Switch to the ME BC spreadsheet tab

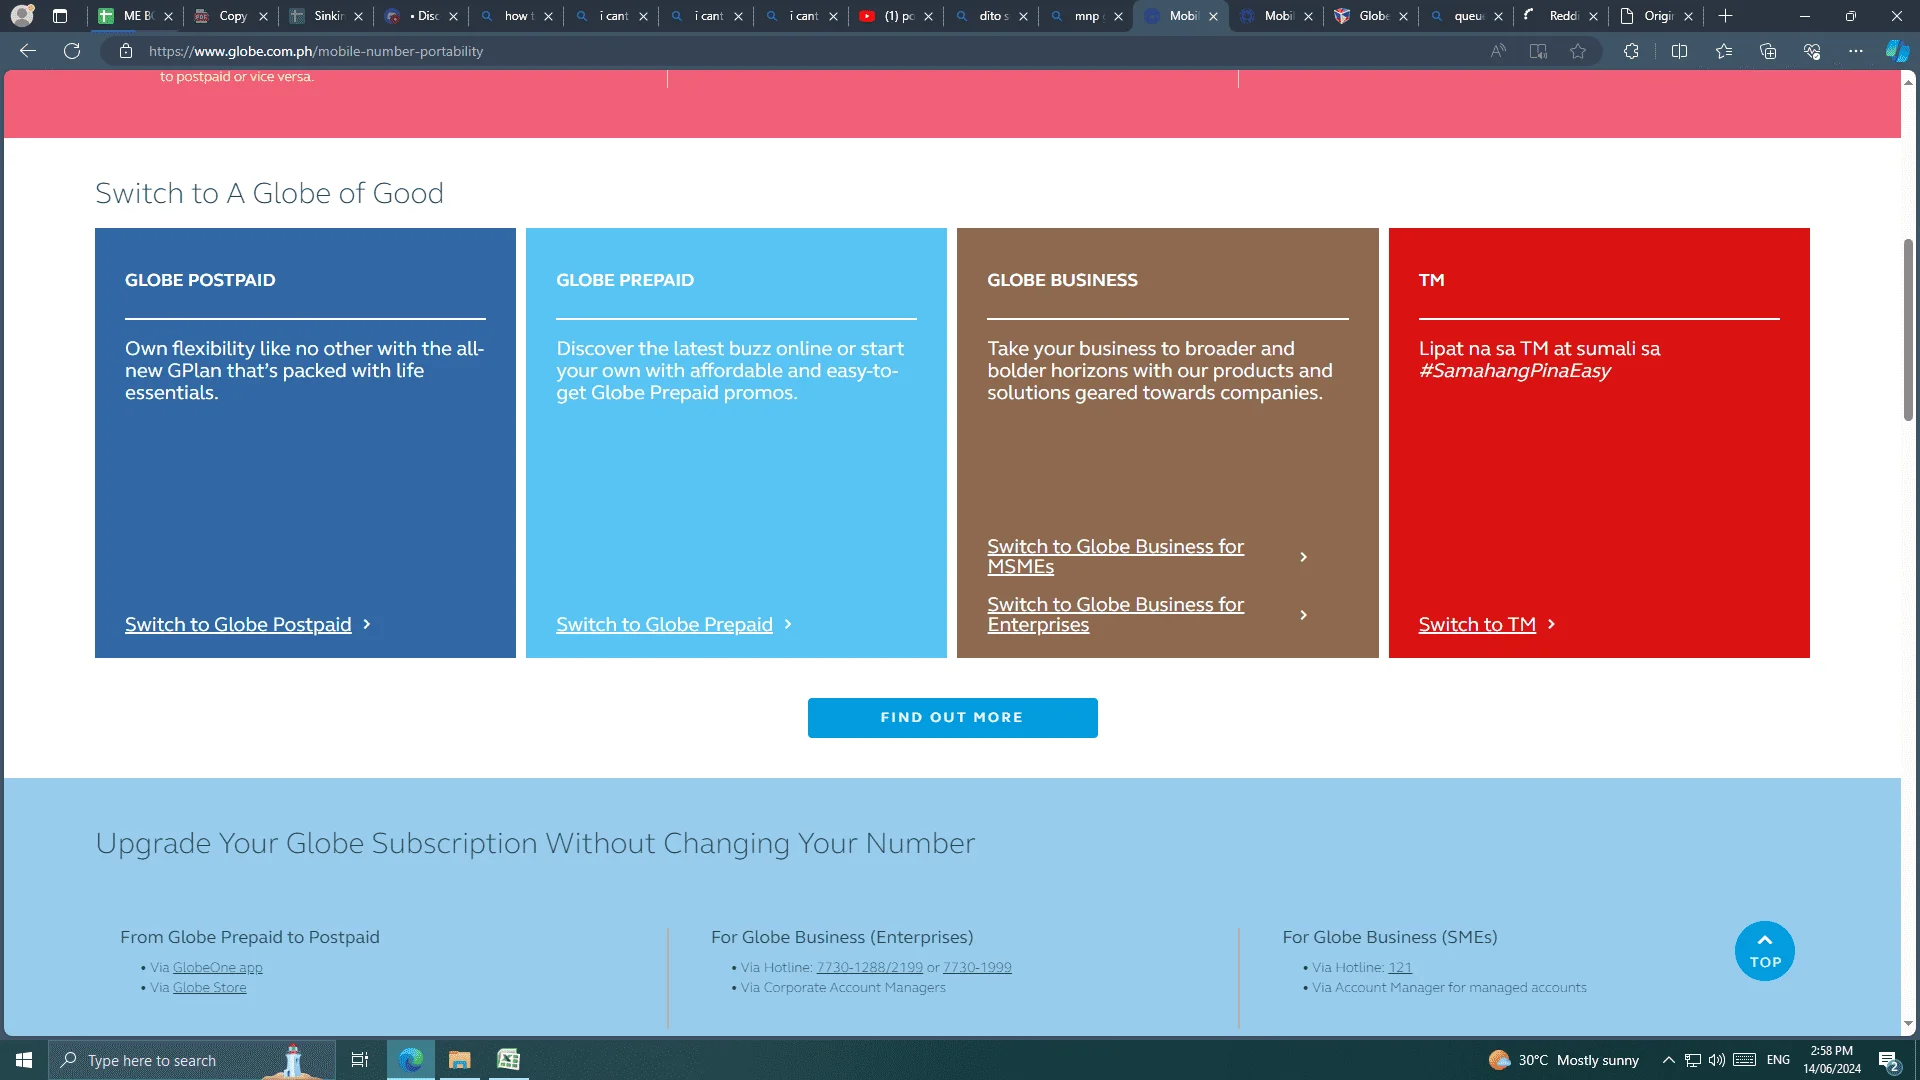[x=135, y=16]
